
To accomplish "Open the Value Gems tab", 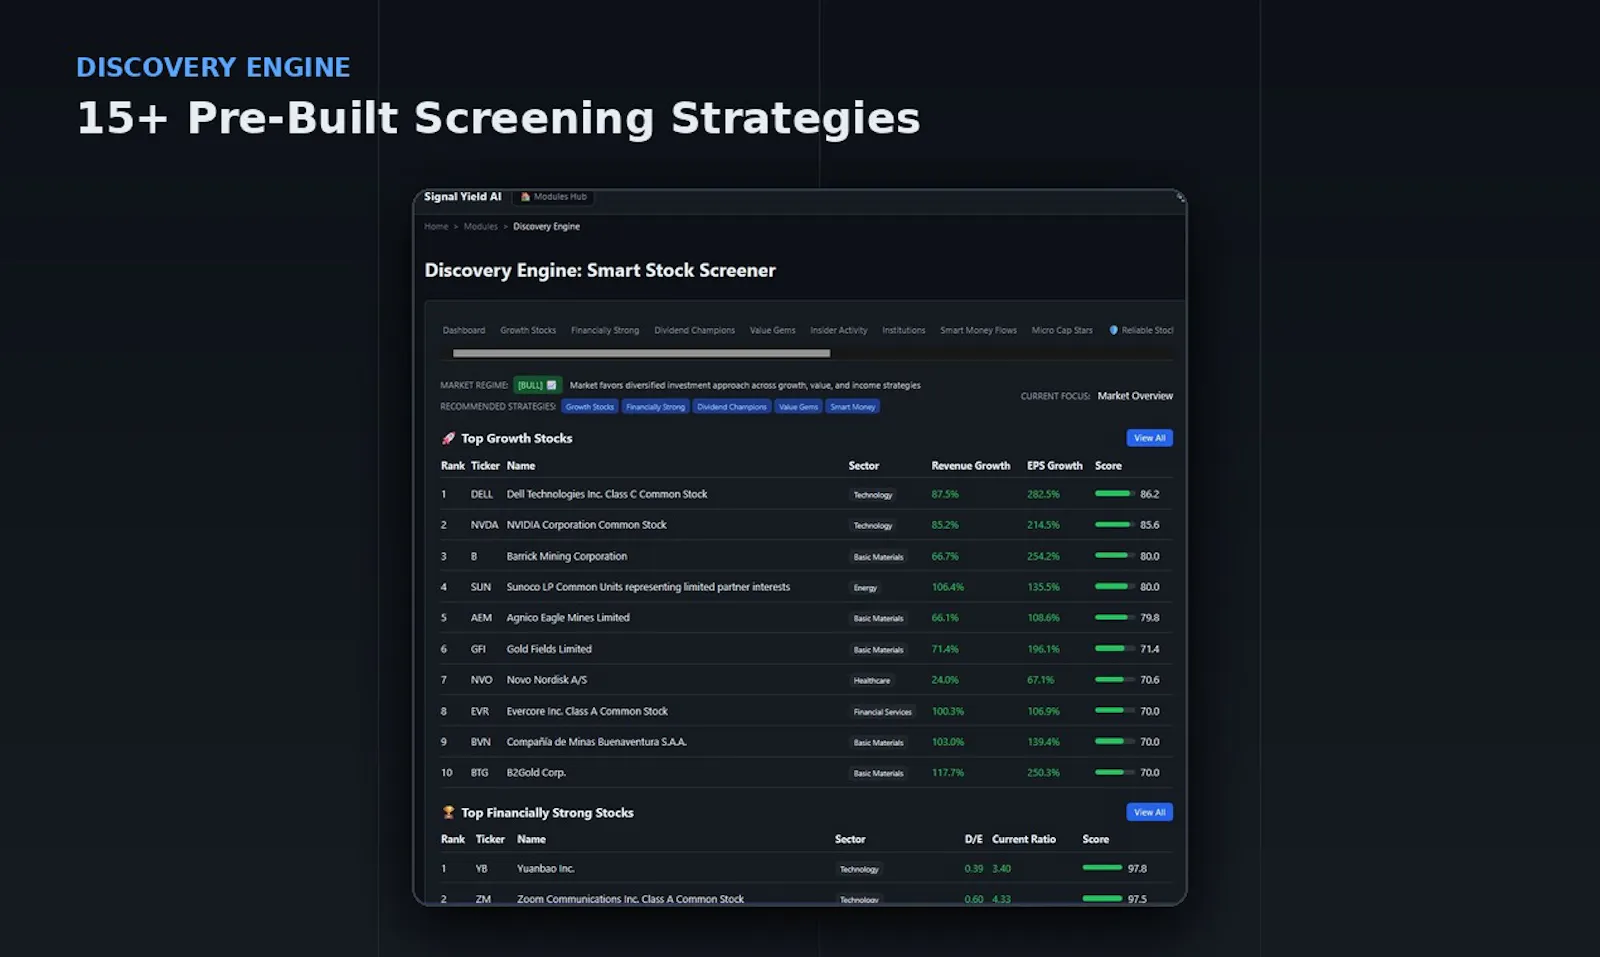I will click(772, 330).
